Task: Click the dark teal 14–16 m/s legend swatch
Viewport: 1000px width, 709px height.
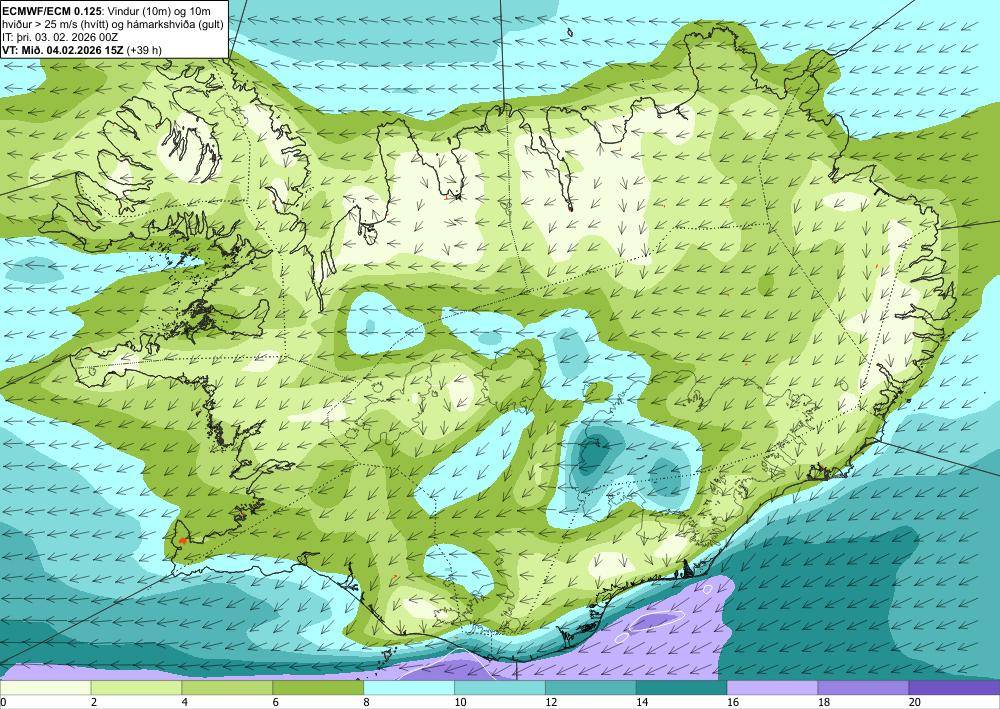Action: [681, 688]
